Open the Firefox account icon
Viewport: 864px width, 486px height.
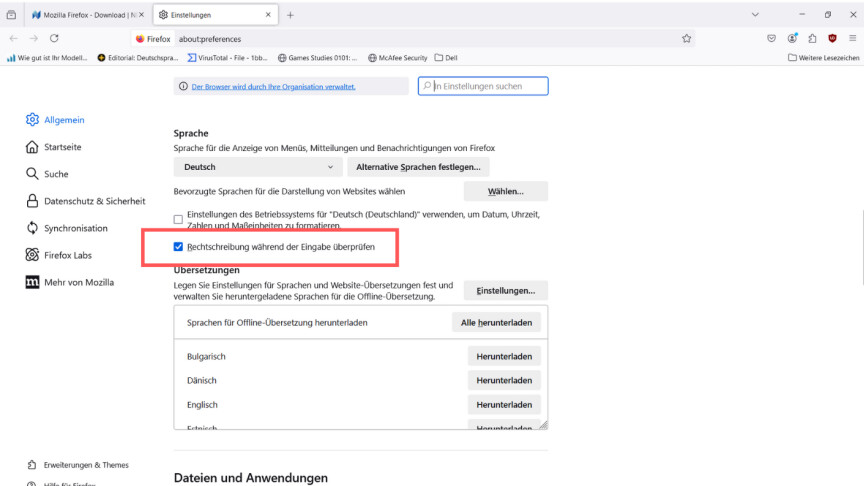pos(792,38)
